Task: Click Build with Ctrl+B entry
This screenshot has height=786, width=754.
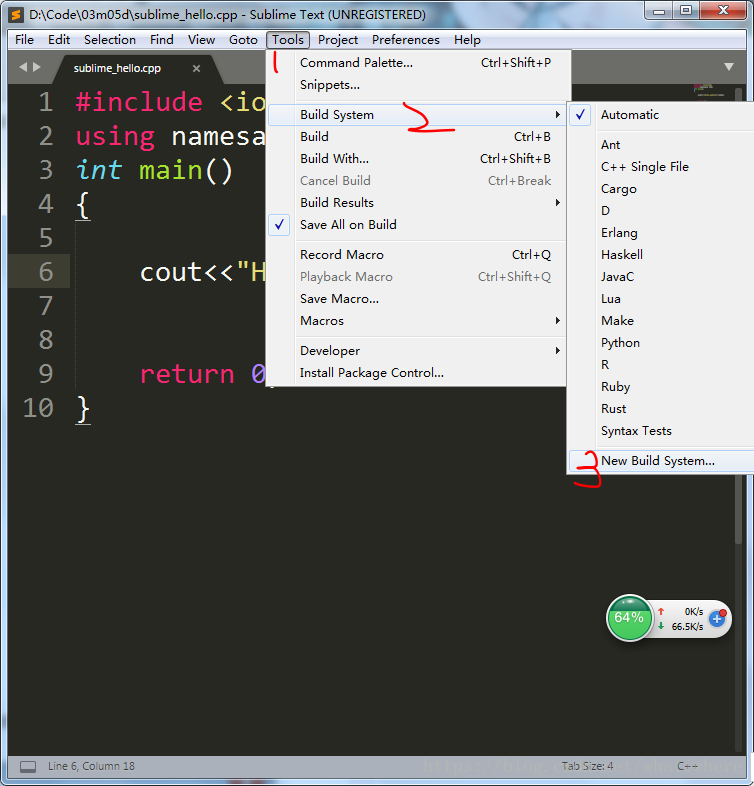Action: click(x=417, y=137)
